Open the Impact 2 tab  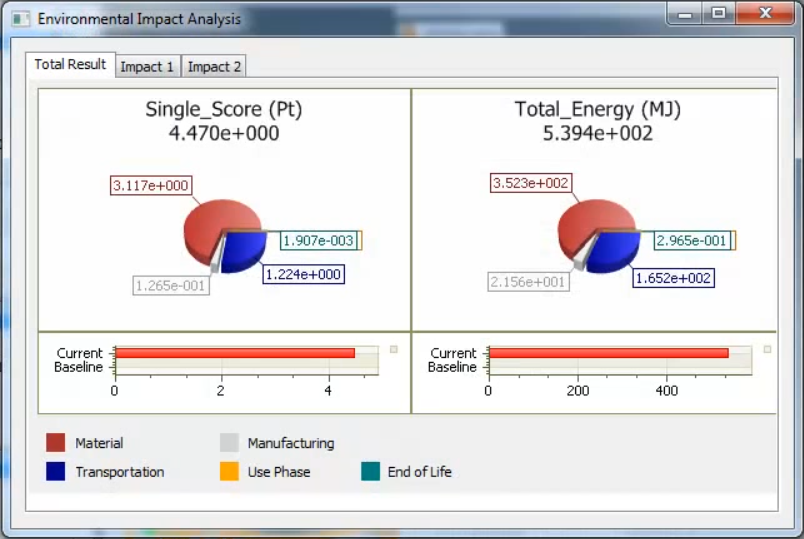tap(215, 67)
